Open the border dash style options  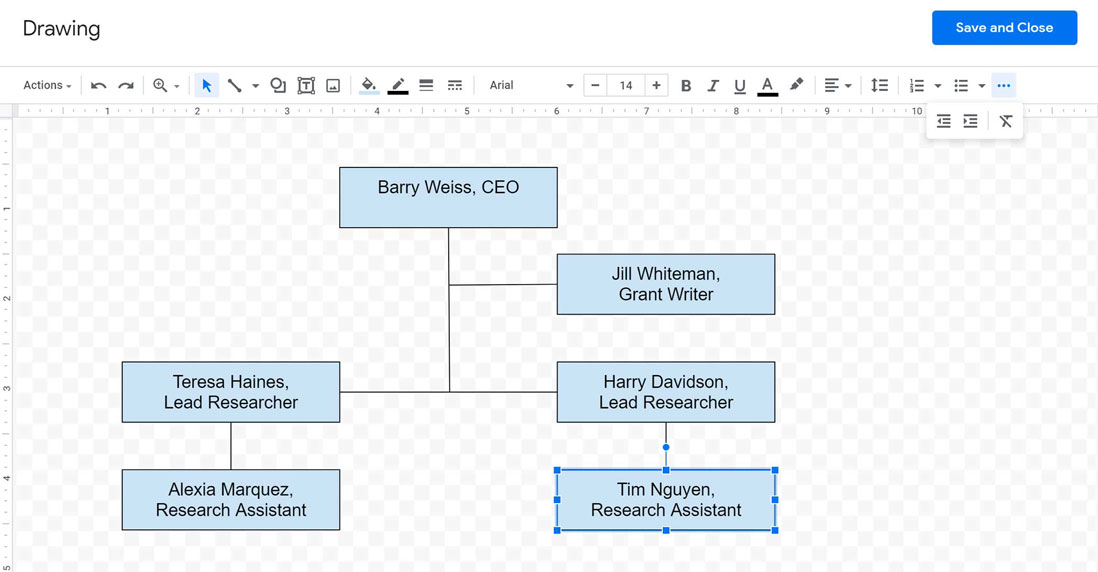tap(454, 86)
